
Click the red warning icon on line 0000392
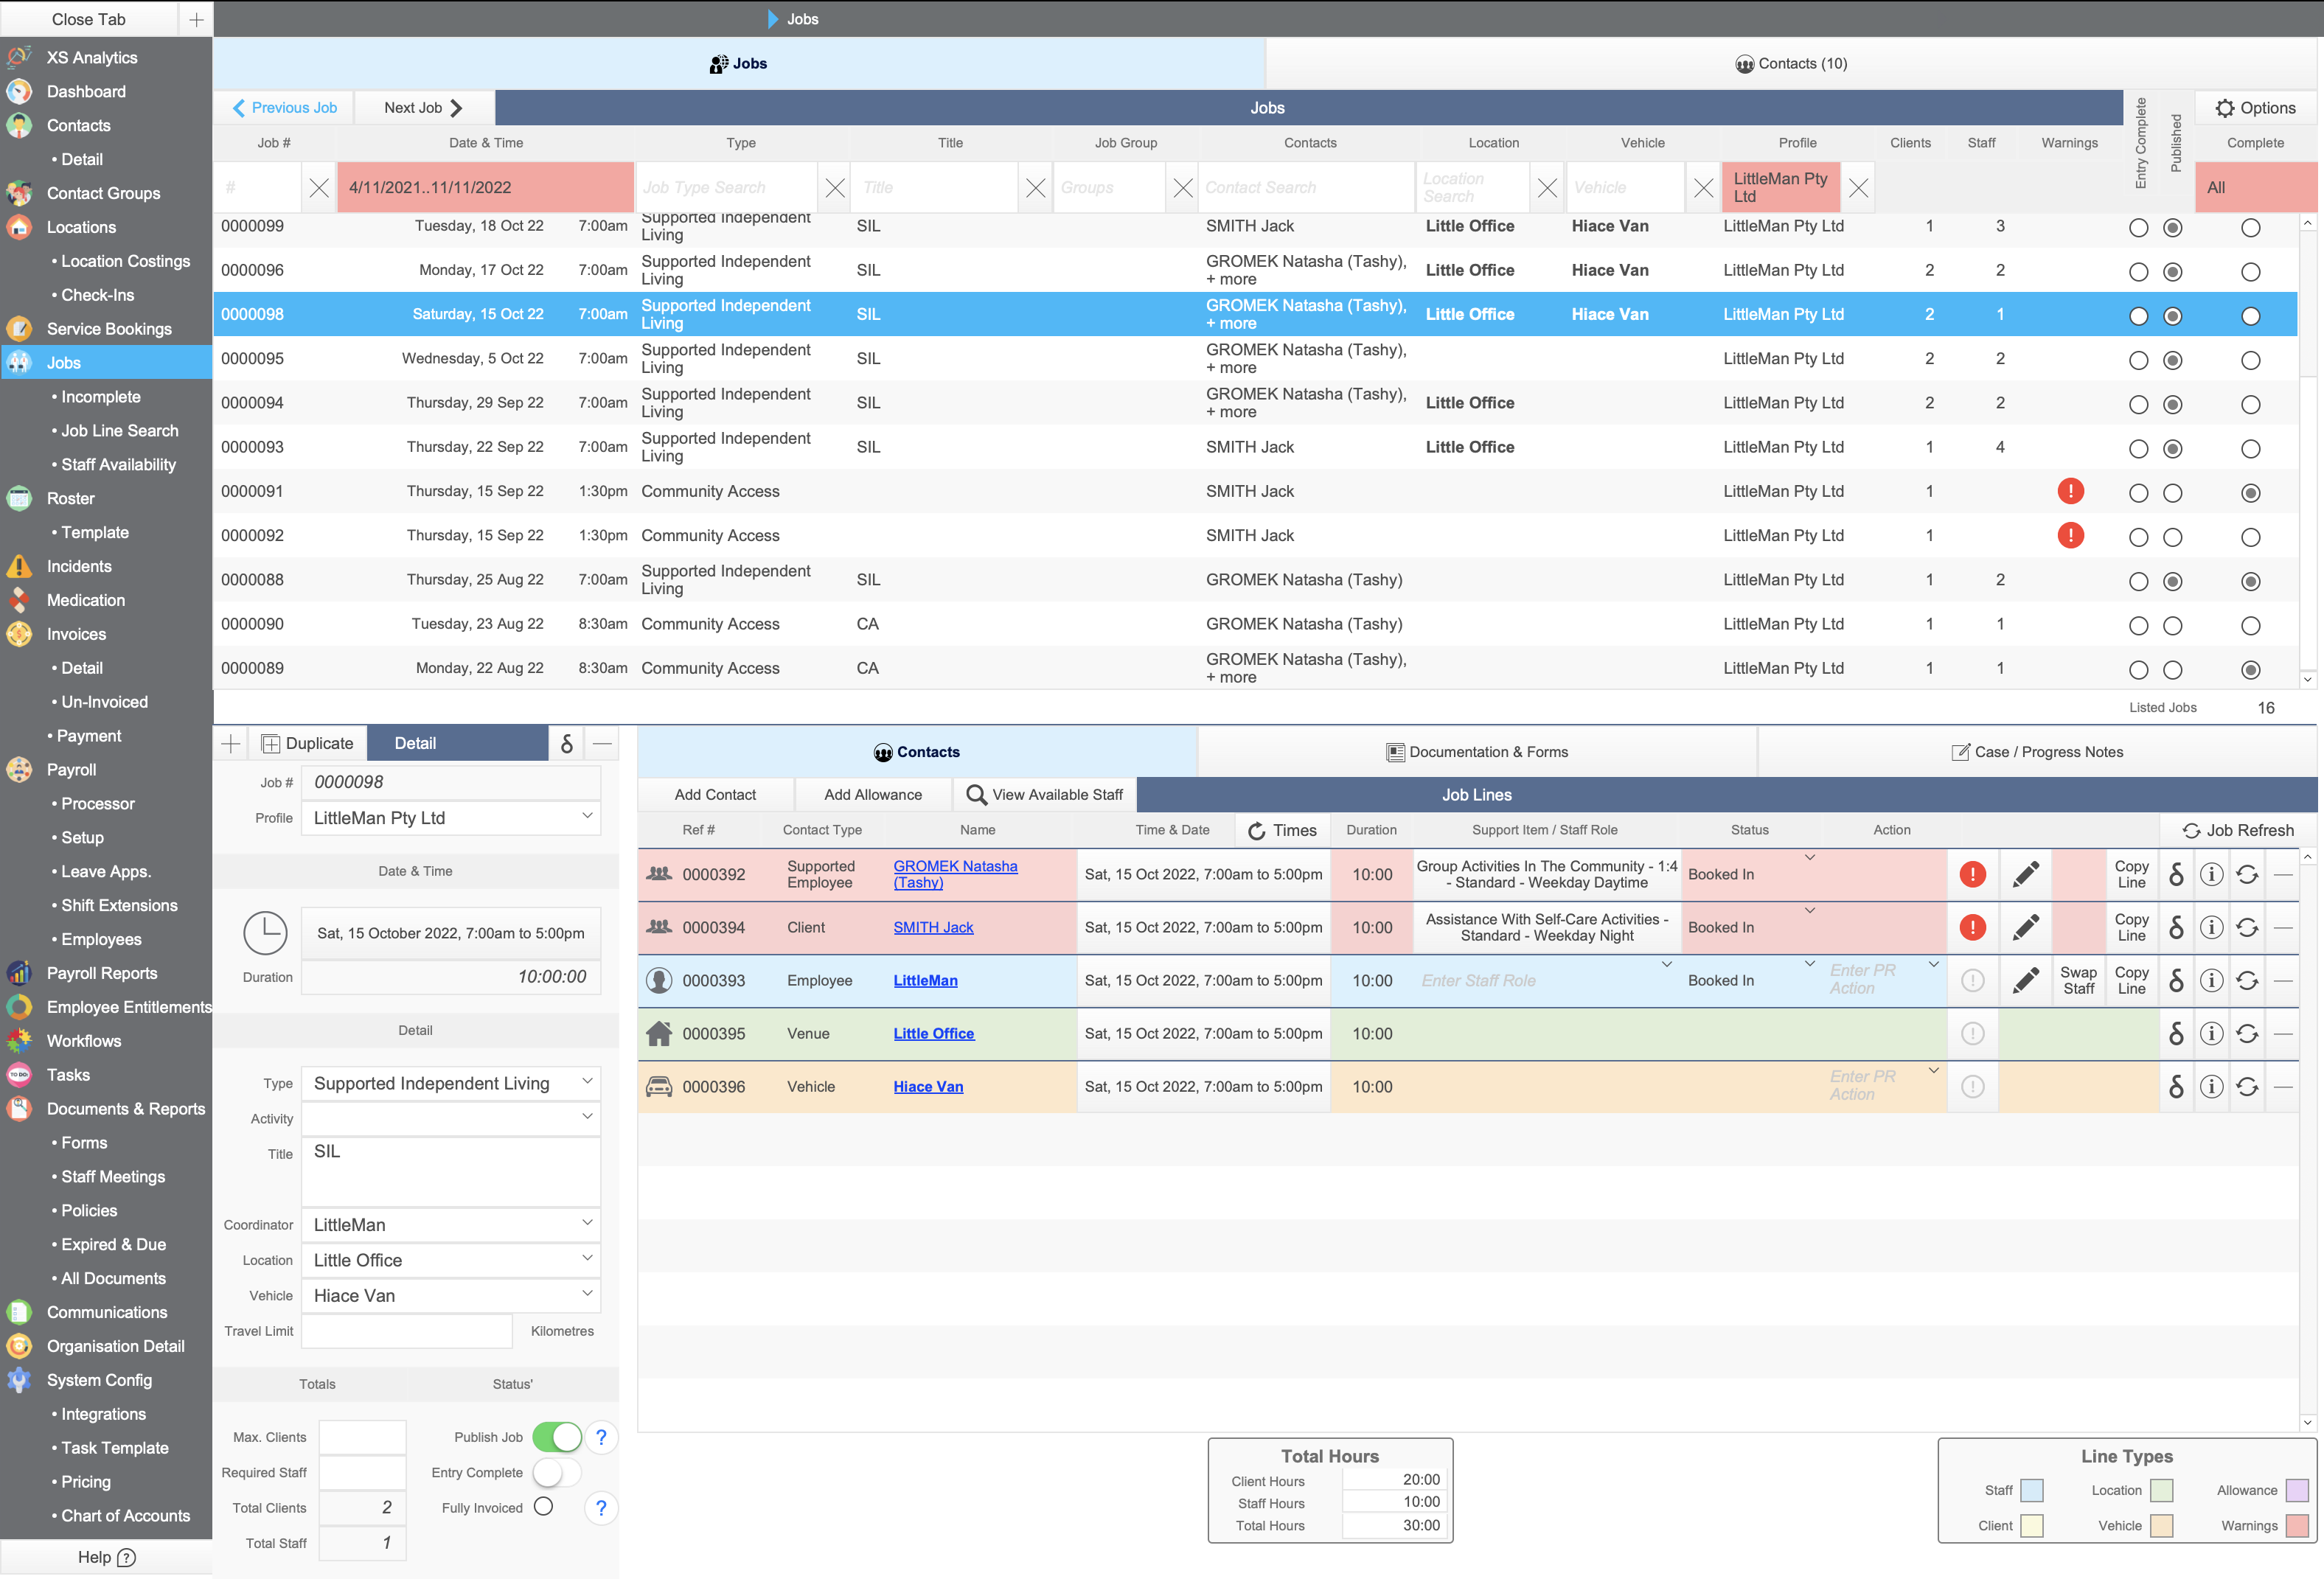pos(1972,874)
